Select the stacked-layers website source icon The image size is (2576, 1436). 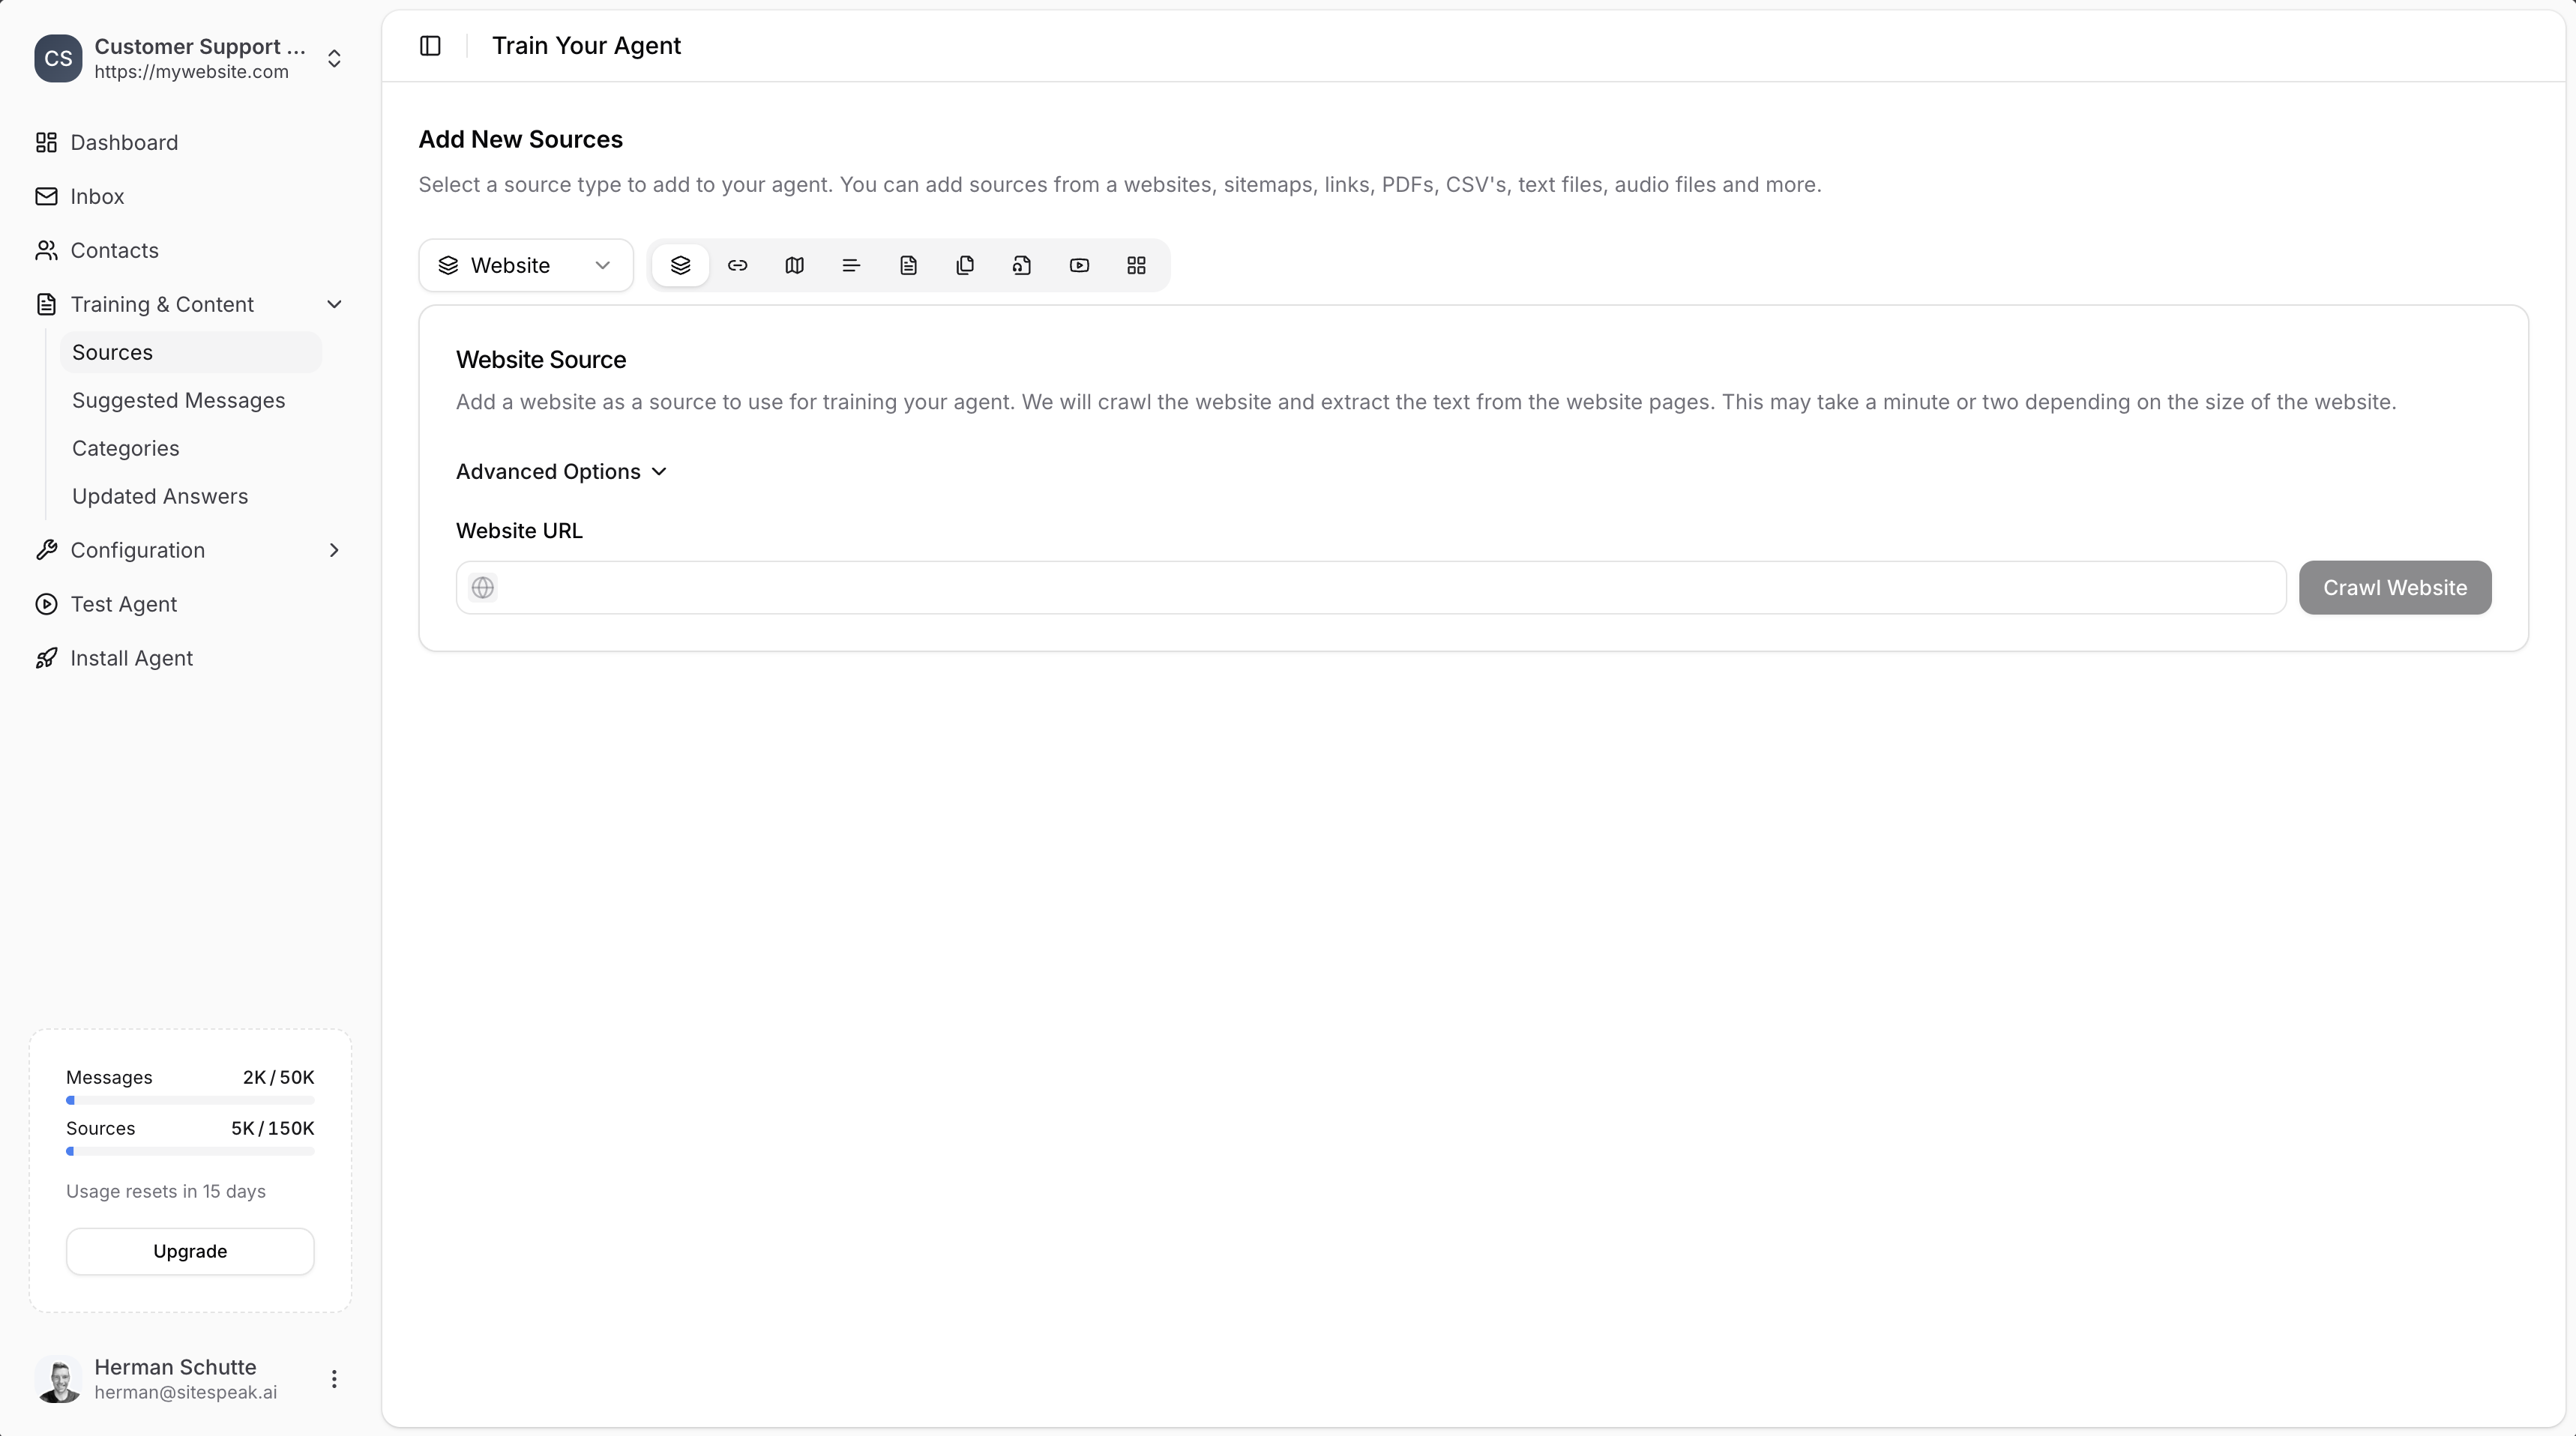pyautogui.click(x=680, y=265)
